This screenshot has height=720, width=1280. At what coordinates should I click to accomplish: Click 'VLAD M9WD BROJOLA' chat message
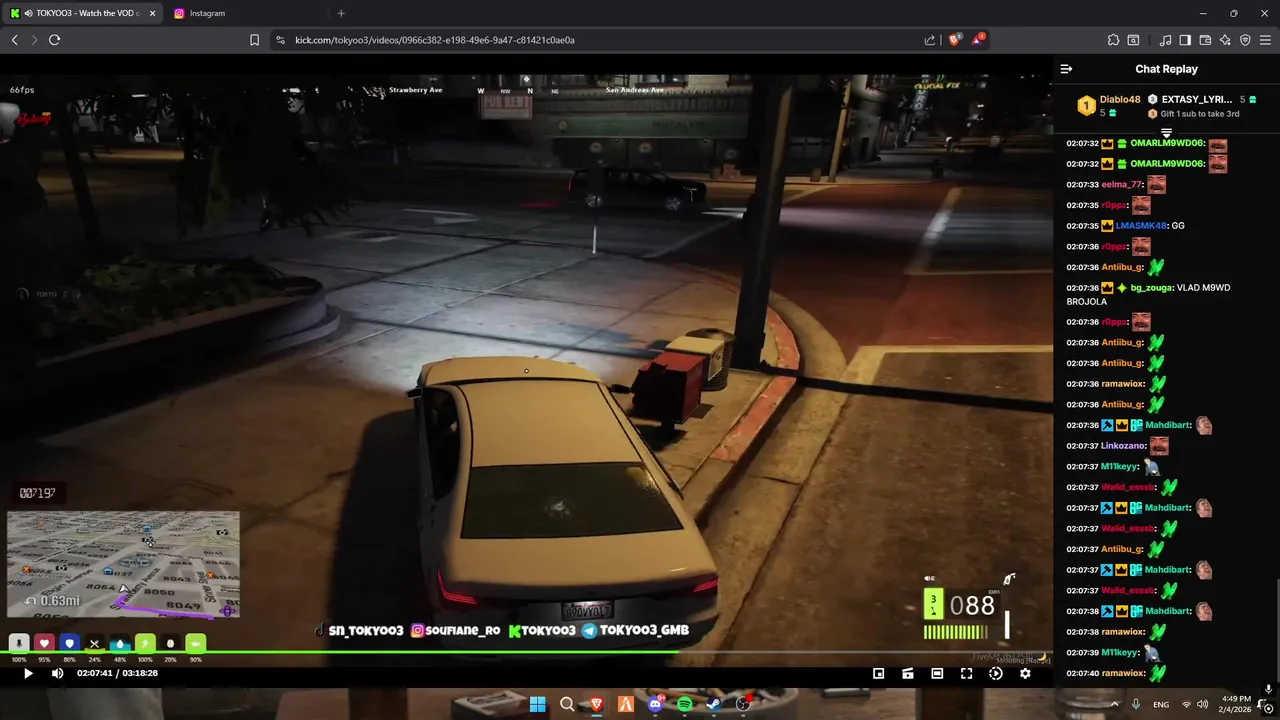(1149, 295)
